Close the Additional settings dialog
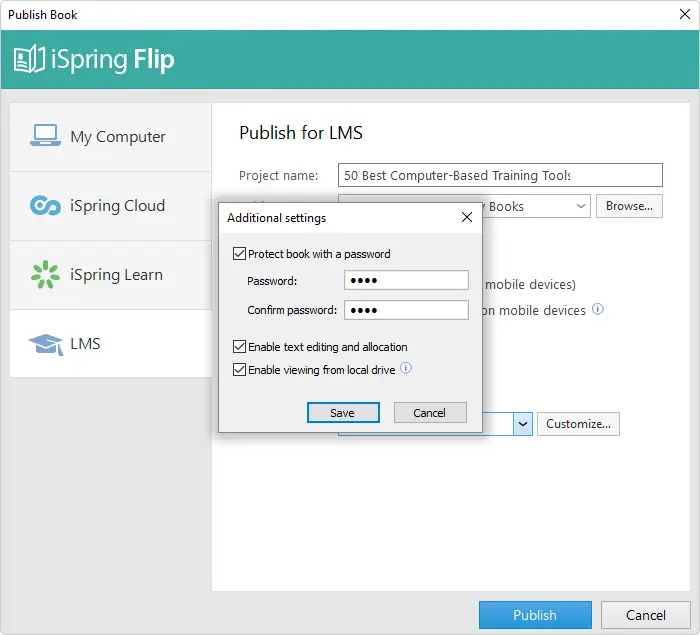 coord(467,217)
